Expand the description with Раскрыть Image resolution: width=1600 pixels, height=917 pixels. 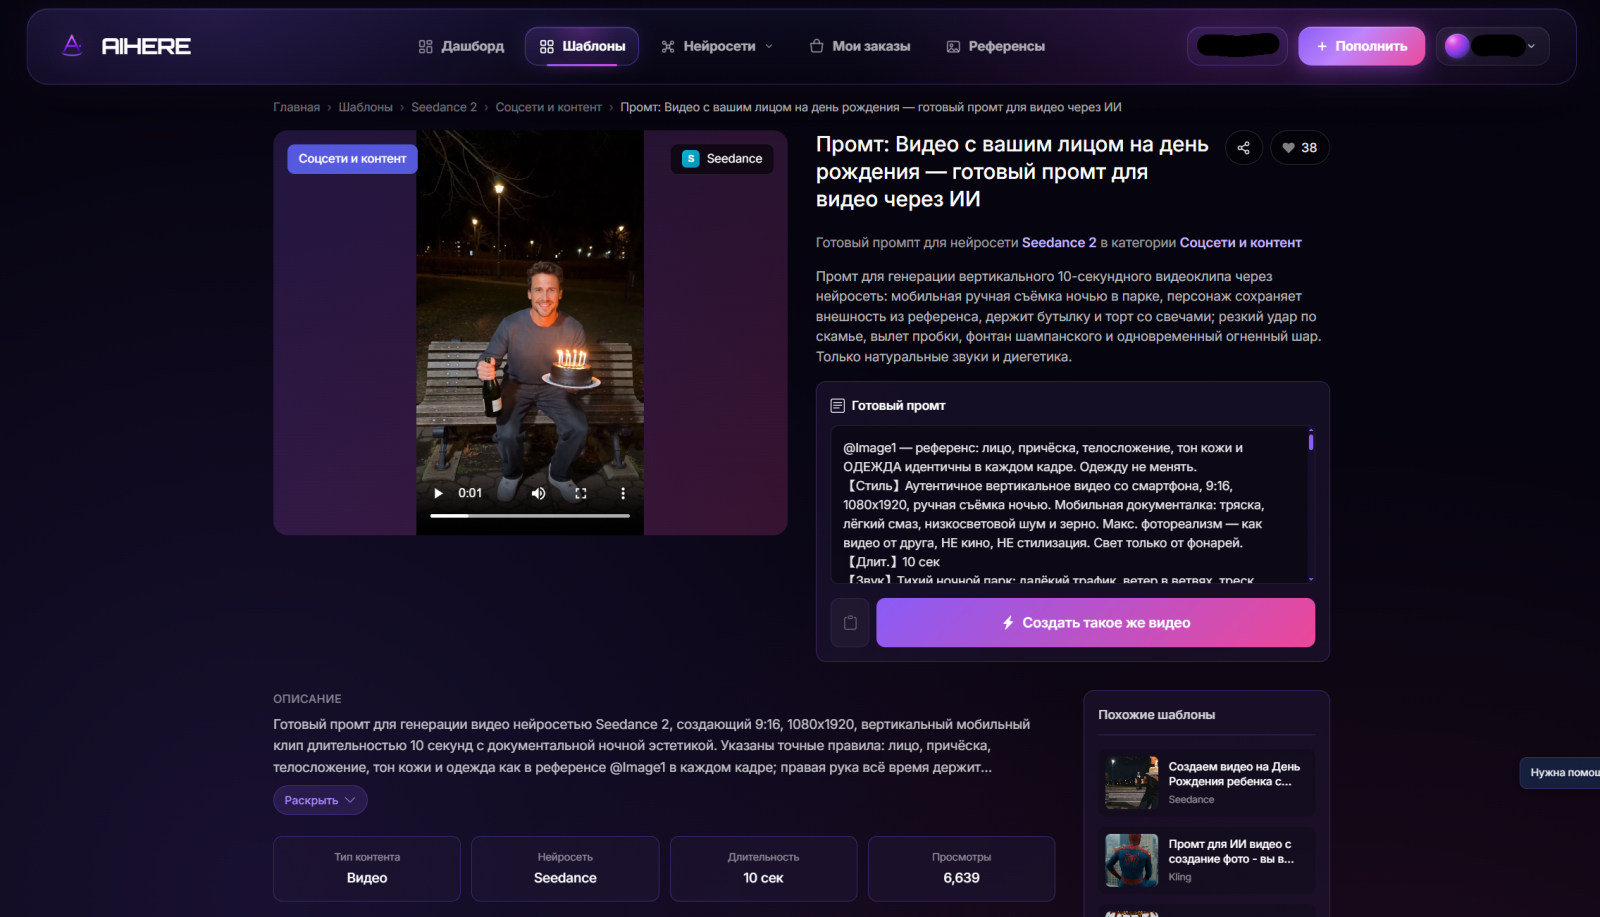tap(320, 800)
